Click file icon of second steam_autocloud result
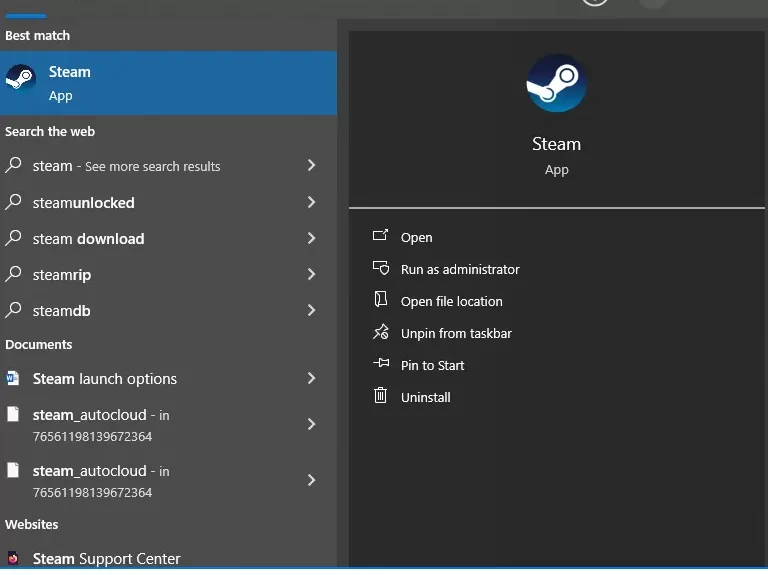 [x=13, y=470]
